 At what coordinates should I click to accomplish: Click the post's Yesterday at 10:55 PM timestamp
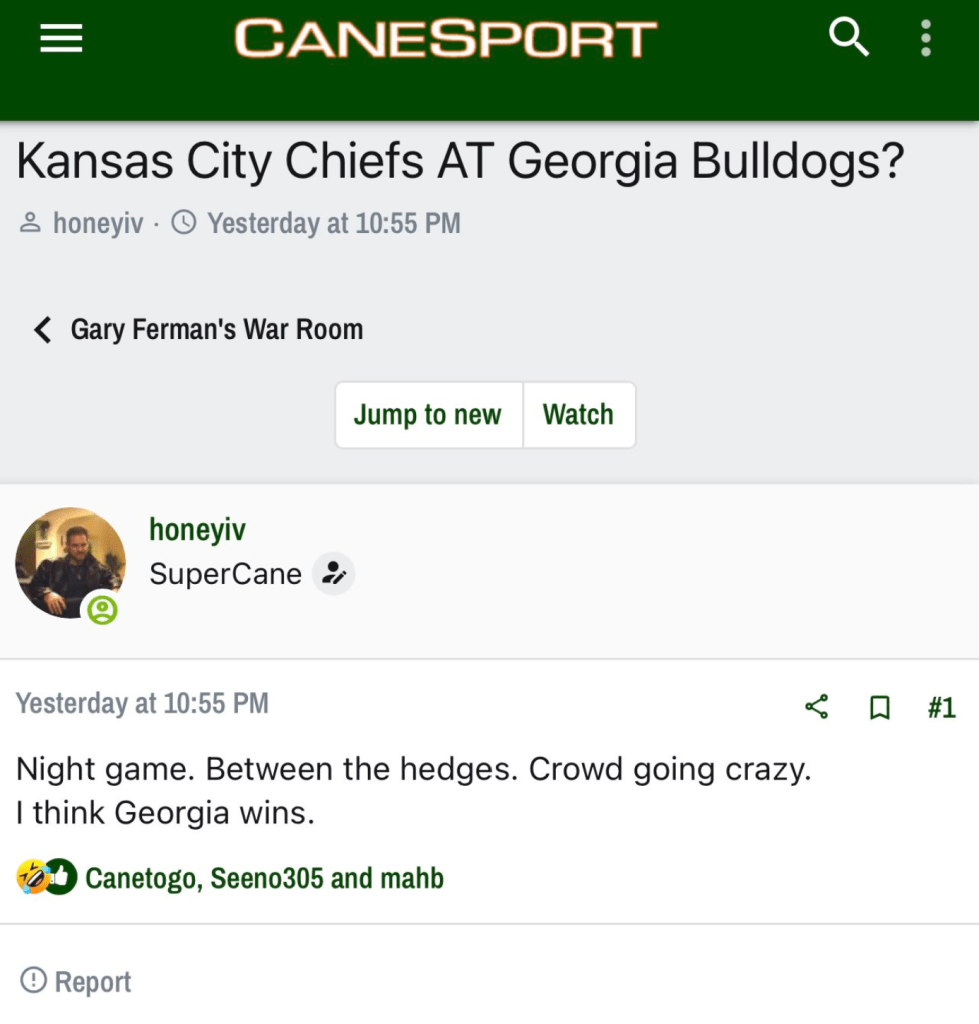click(x=142, y=703)
